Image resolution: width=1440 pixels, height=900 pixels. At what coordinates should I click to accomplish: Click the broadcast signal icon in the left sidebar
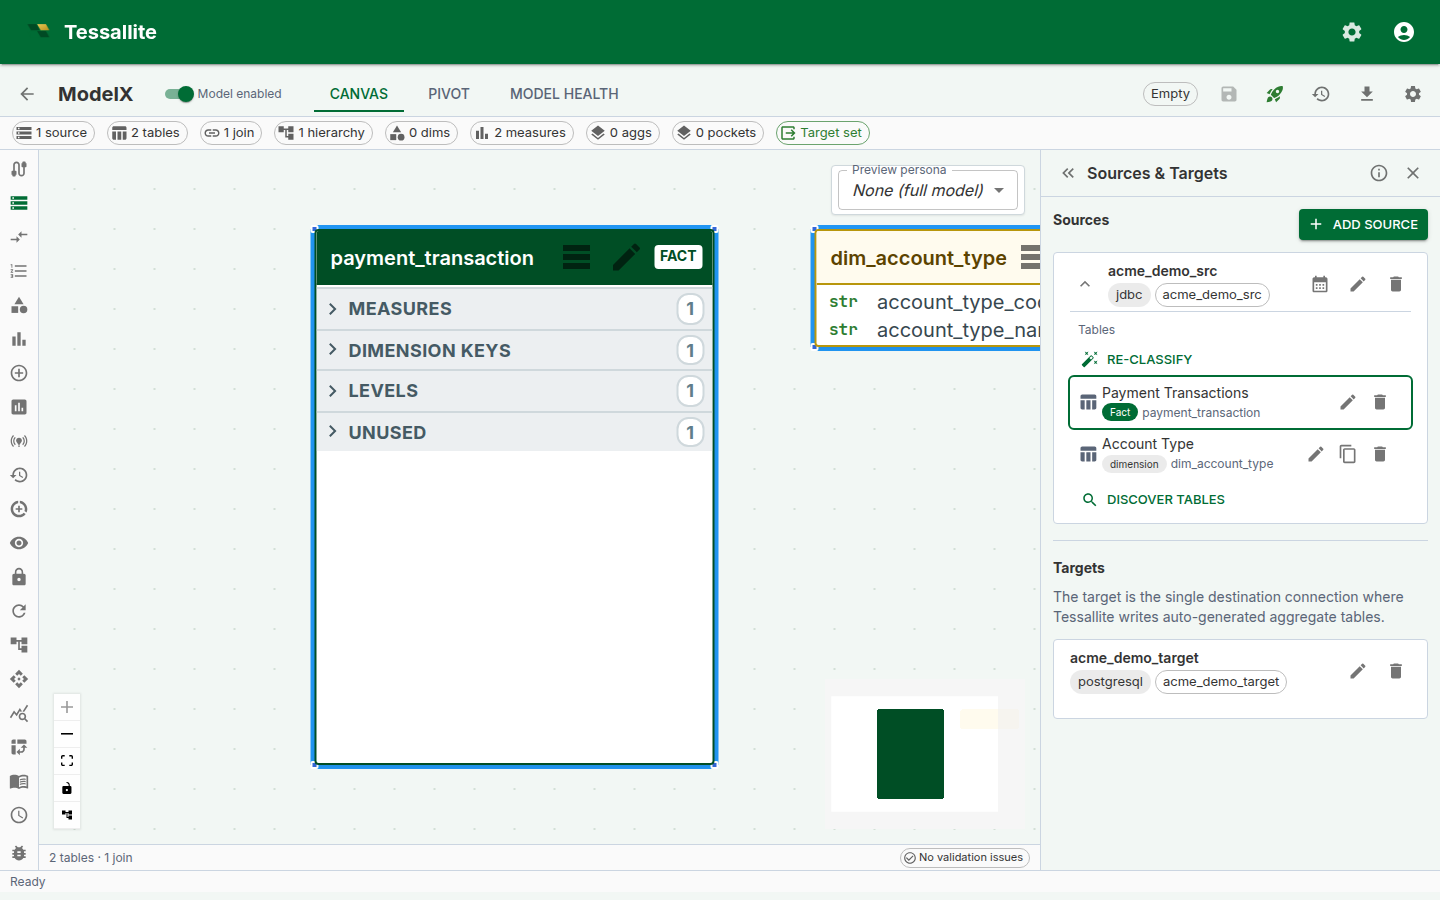click(x=19, y=441)
